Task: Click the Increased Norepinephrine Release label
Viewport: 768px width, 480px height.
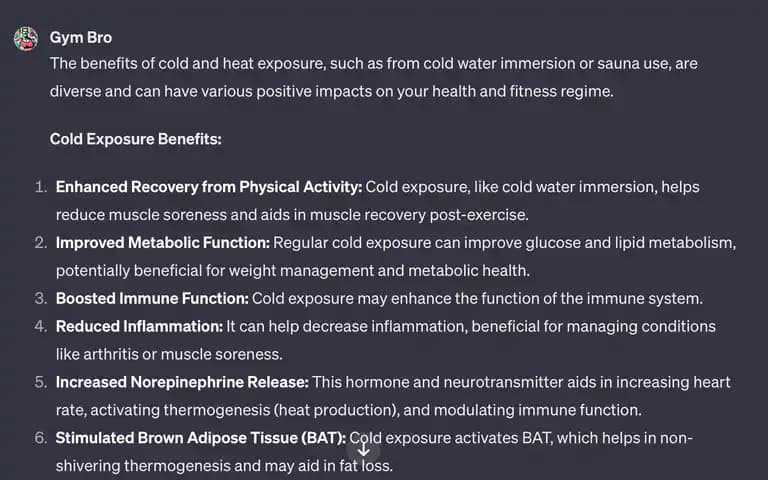Action: pyautogui.click(x=182, y=383)
